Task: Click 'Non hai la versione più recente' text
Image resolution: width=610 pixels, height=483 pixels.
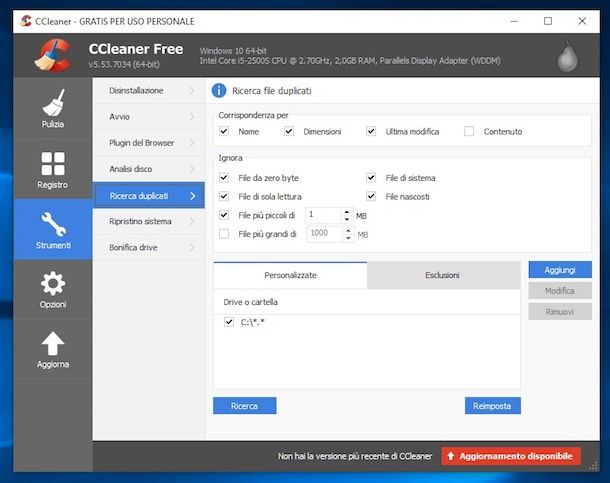Action: [x=355, y=456]
